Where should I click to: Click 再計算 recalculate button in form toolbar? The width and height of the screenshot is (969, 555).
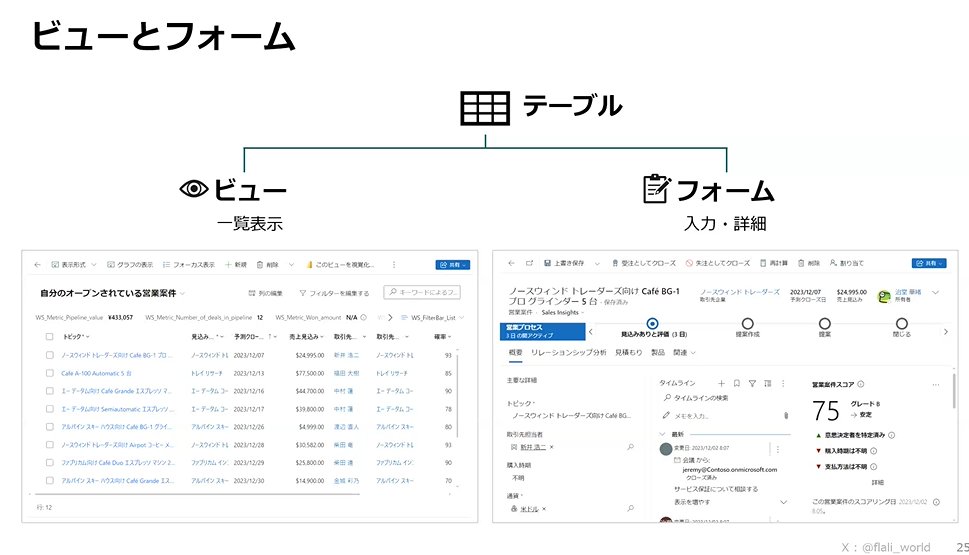(x=774, y=263)
